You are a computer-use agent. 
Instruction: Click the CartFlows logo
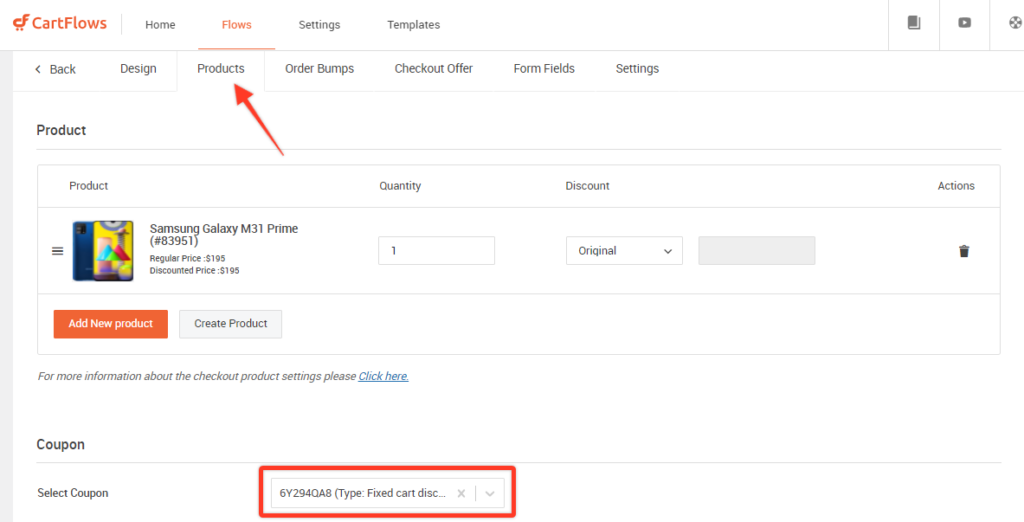pyautogui.click(x=59, y=24)
